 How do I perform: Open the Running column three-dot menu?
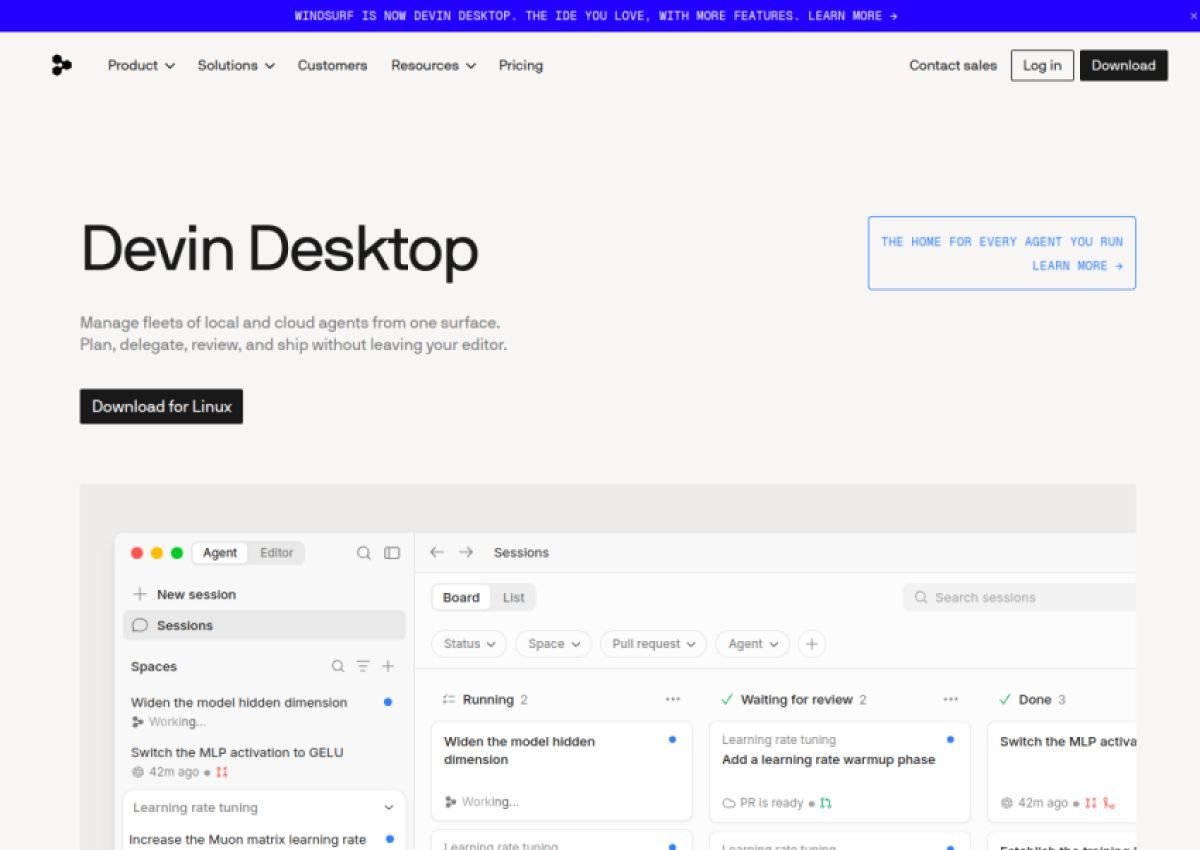673,700
